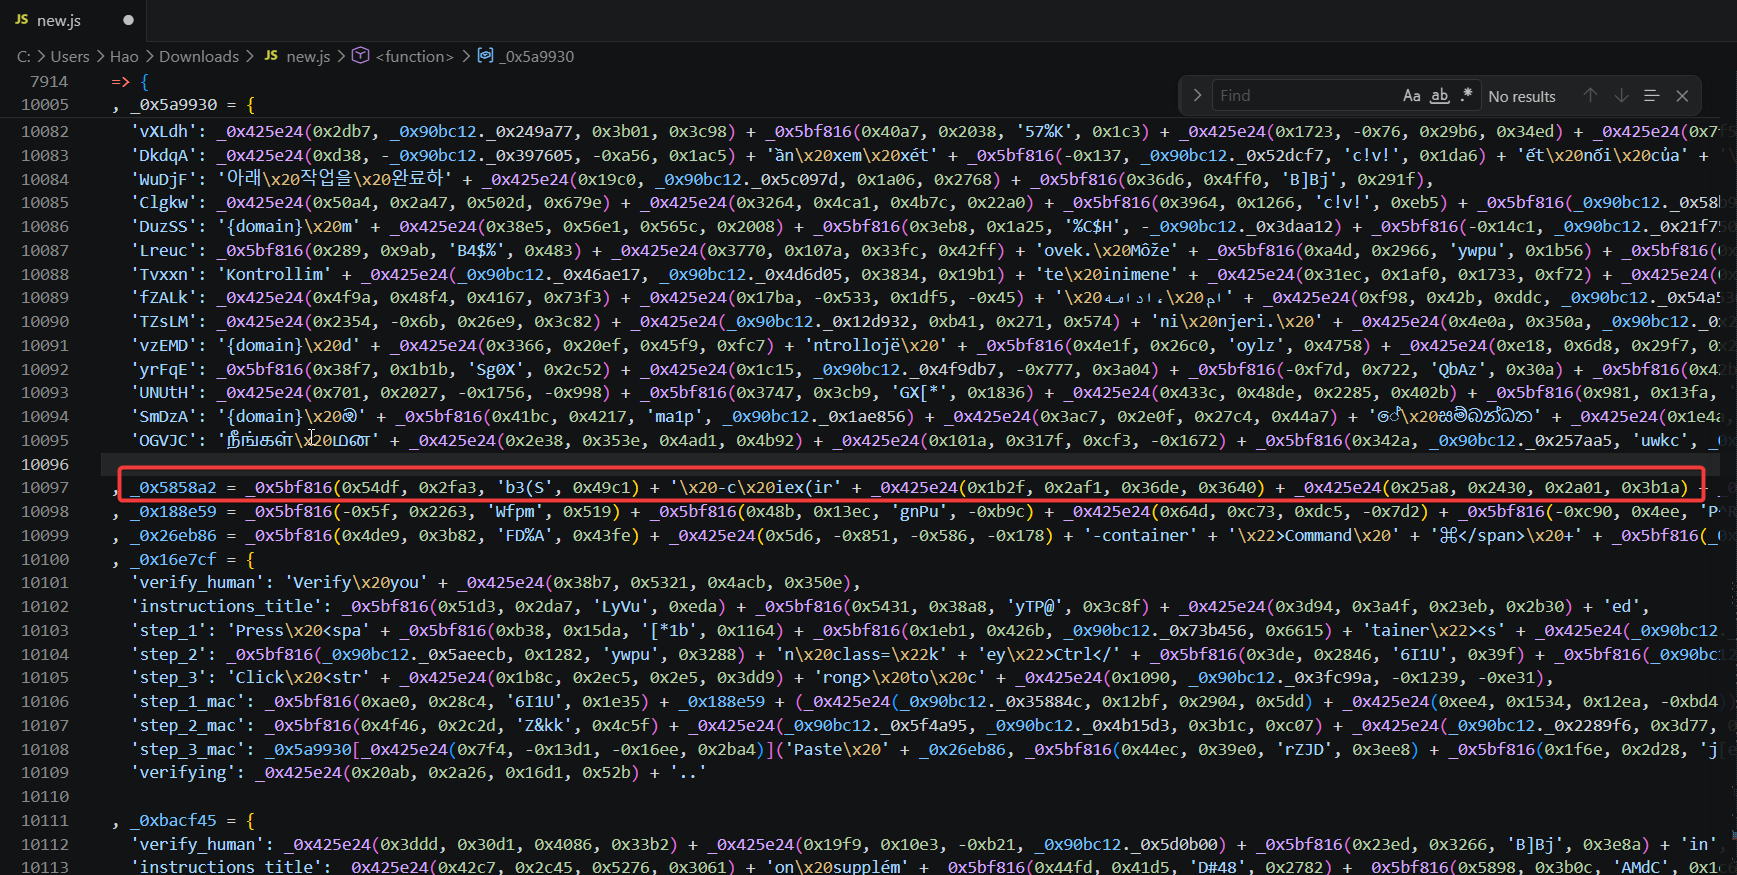1737x875 pixels.
Task: Click 'step_3_mac' key on line 10108
Action: point(187,750)
